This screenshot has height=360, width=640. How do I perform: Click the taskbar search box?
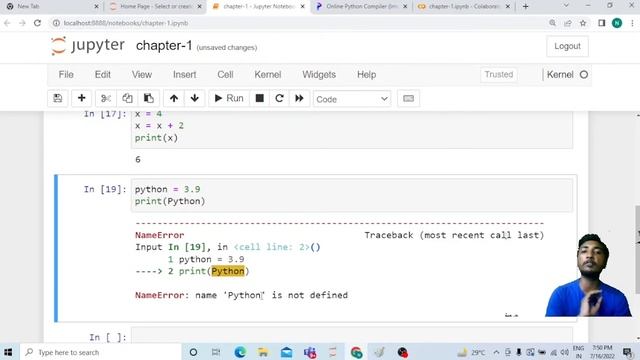tap(100, 352)
